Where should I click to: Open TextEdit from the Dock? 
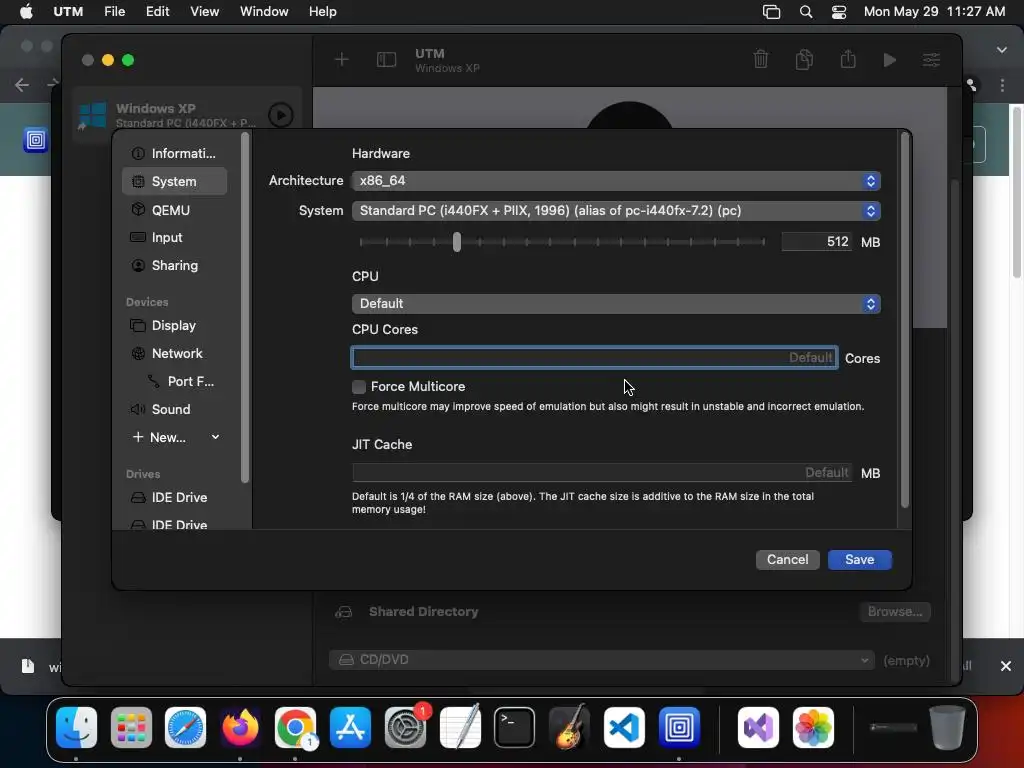460,727
